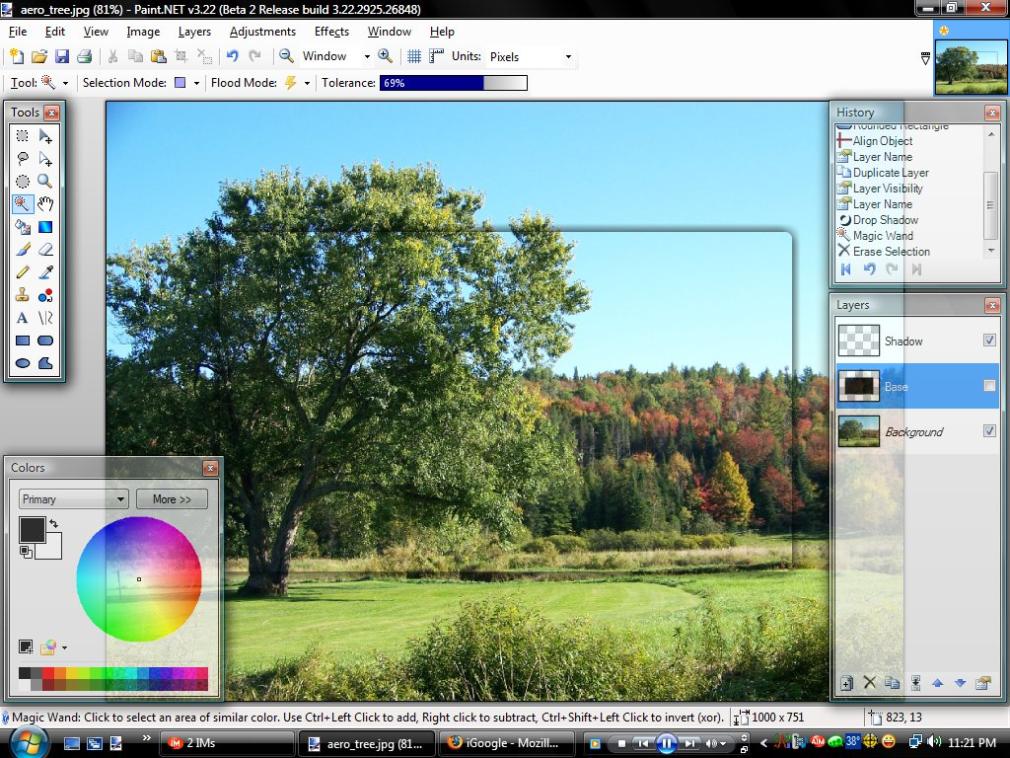This screenshot has width=1010, height=758.
Task: Select the Lasso Select tool
Action: pos(22,158)
